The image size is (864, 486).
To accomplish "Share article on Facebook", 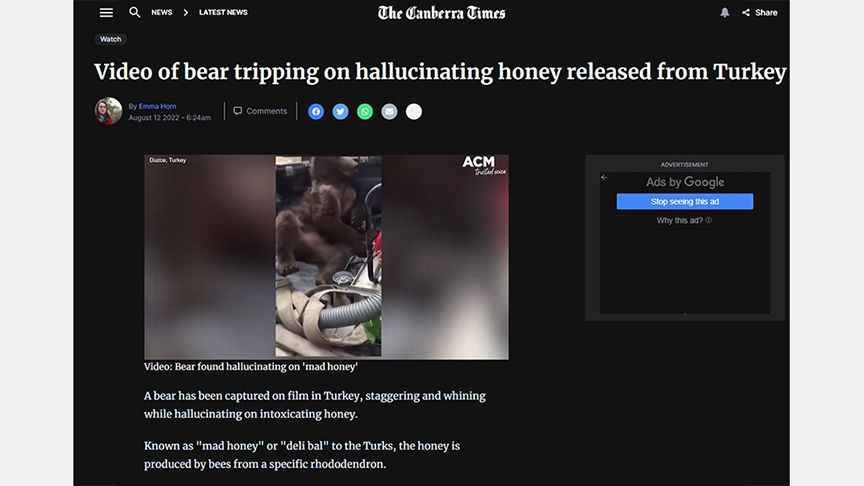I will tap(316, 111).
